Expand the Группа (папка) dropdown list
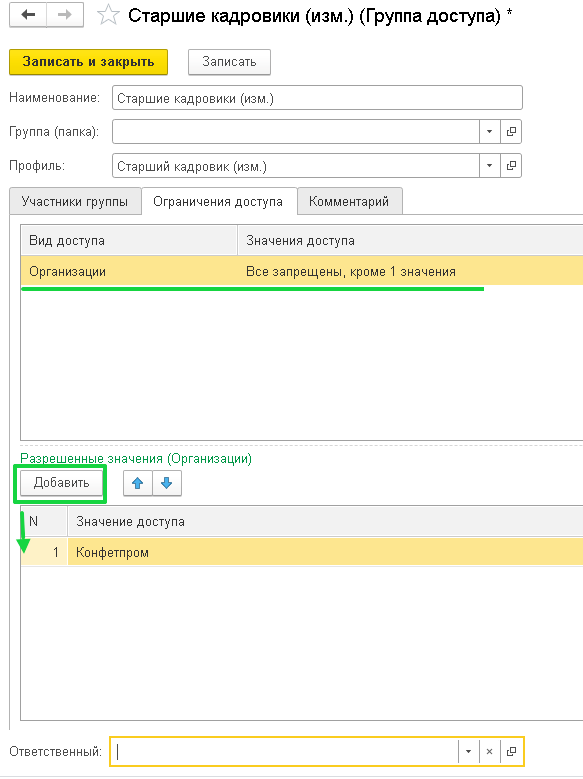Screen dimensions: 583x779 490,132
